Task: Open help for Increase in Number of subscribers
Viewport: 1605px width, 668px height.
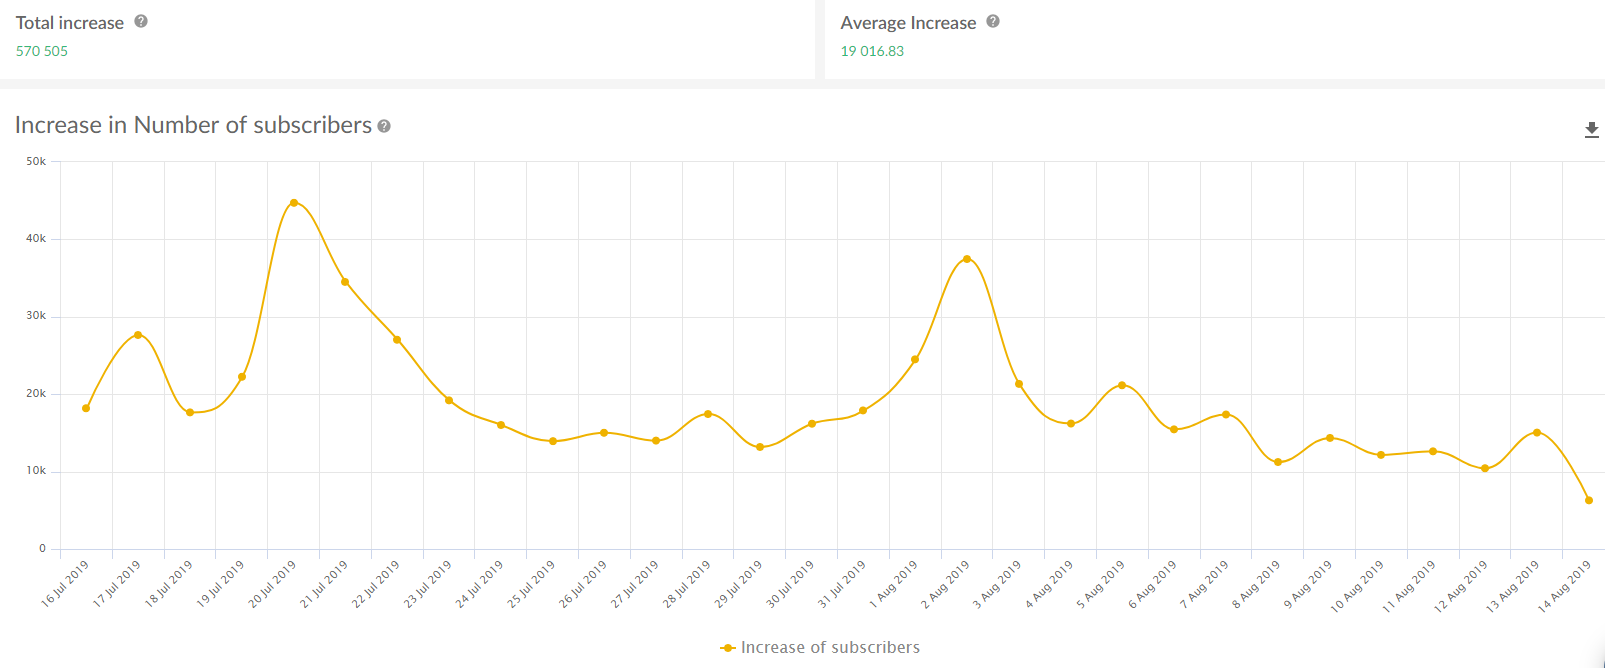Action: click(x=384, y=126)
